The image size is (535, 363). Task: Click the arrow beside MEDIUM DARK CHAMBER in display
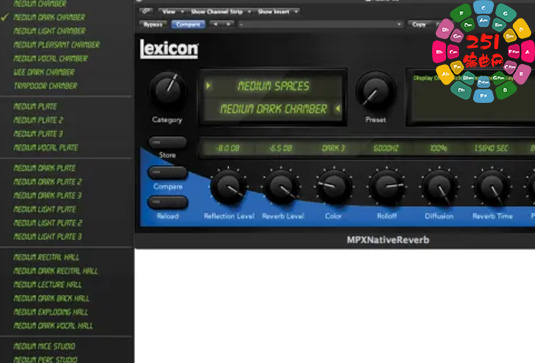tap(338, 108)
